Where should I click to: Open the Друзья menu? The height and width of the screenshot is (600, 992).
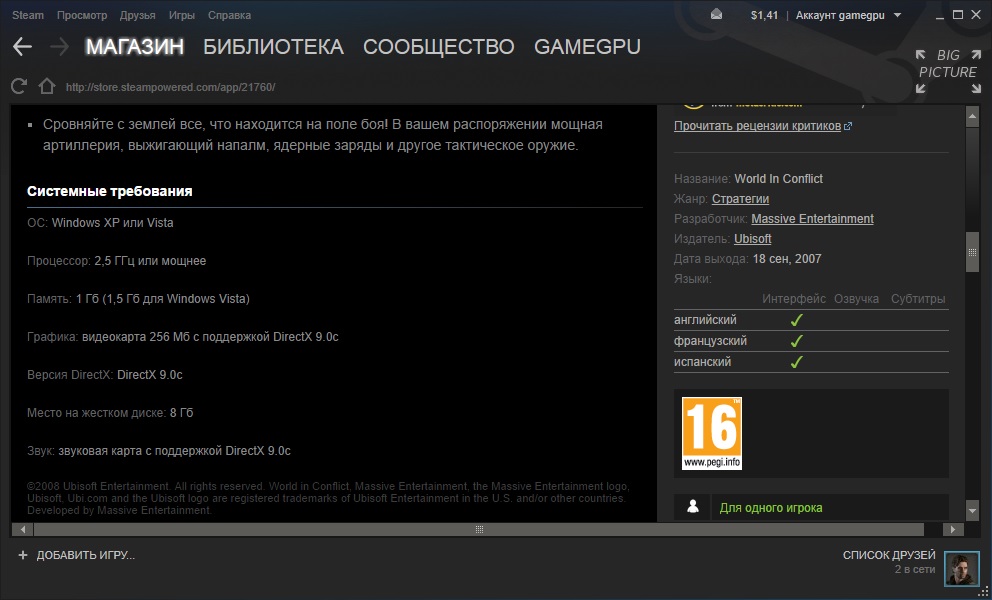(x=138, y=15)
